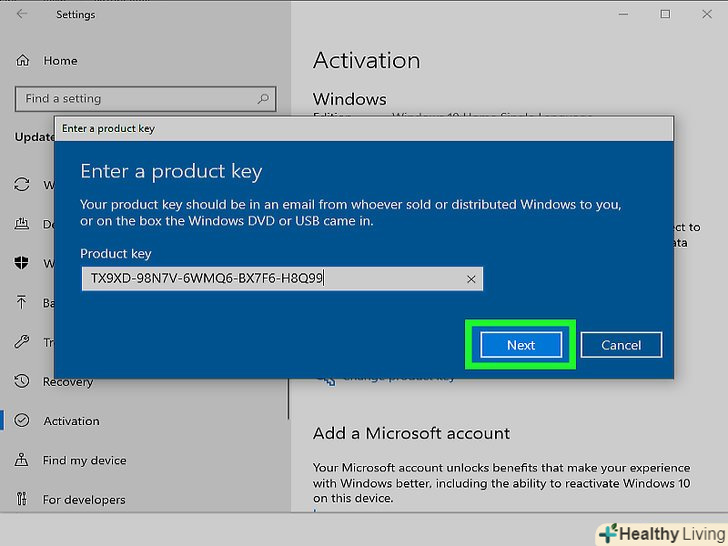The image size is (728, 546).
Task: Click the Recovery clock icon
Action: (x=21, y=381)
